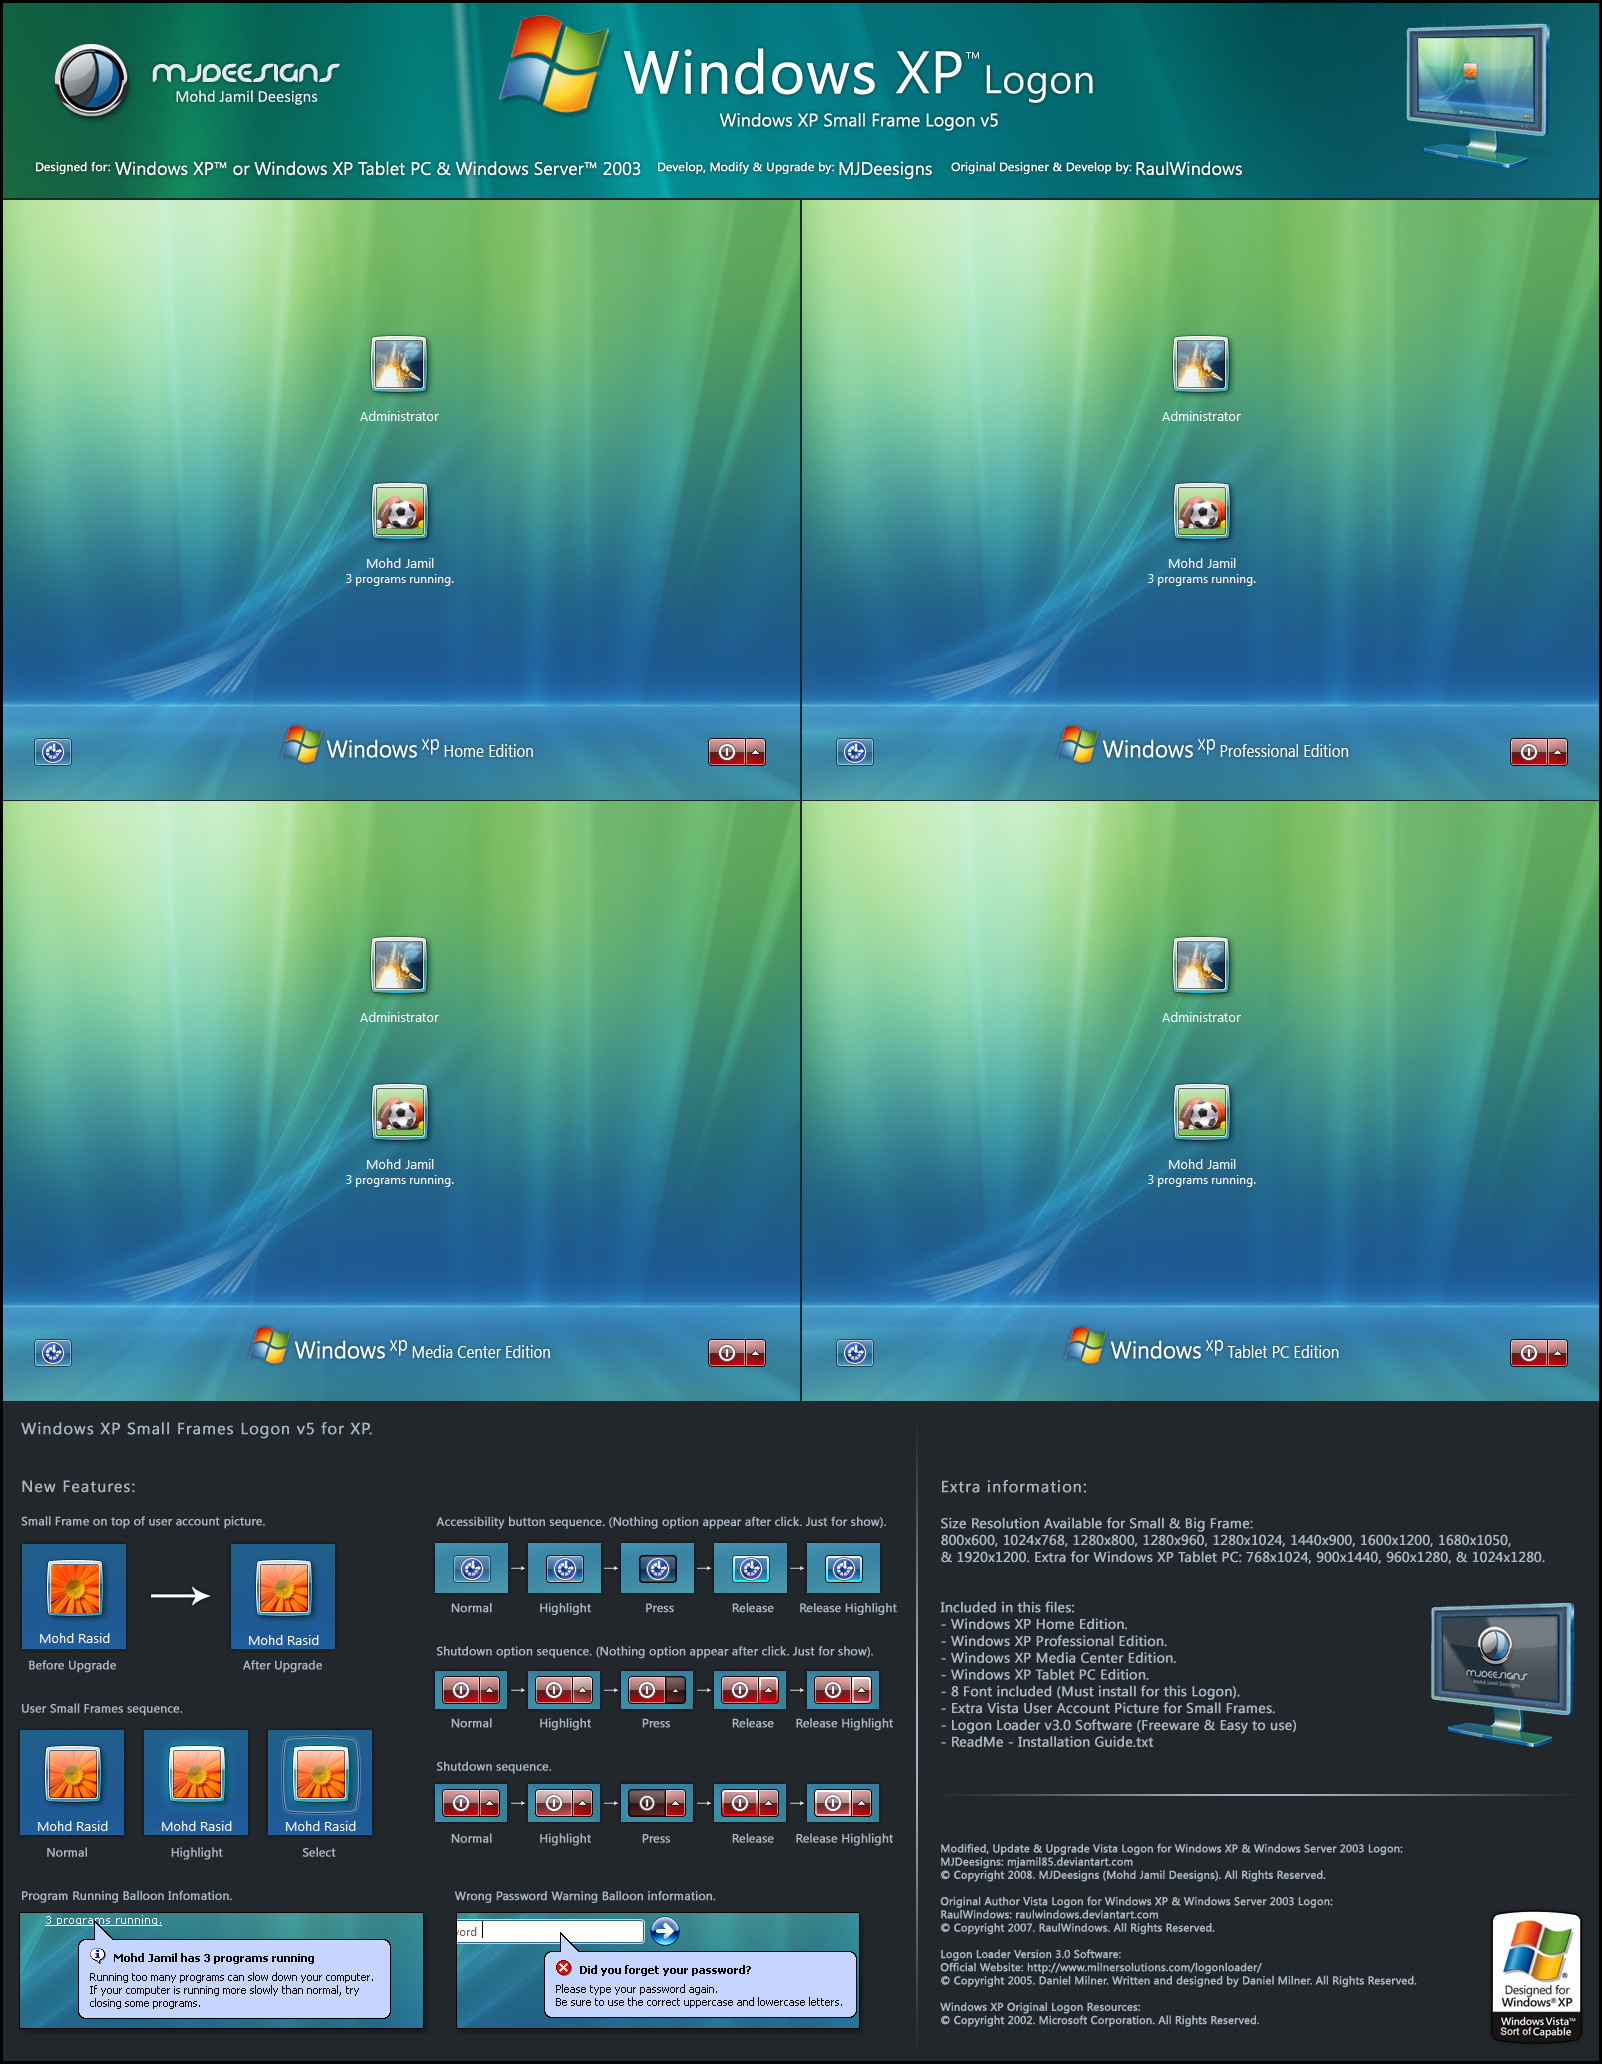Image resolution: width=1602 pixels, height=2064 pixels.
Task: Click Normal arrow in Shutdown option sequence row
Action: (489, 1690)
